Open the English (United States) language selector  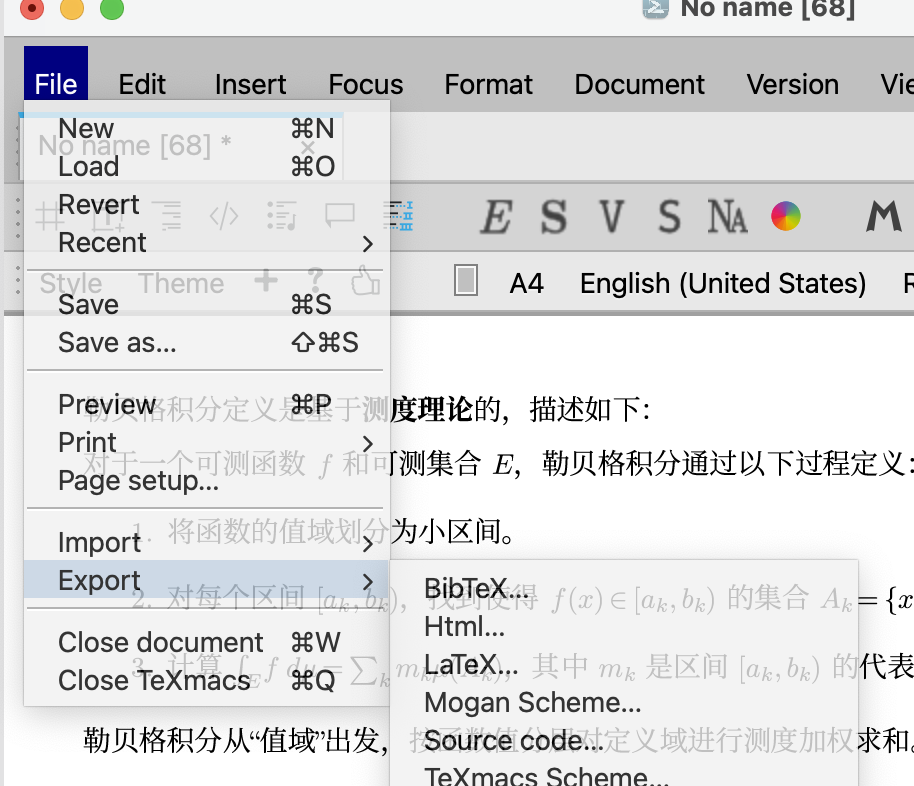point(722,284)
